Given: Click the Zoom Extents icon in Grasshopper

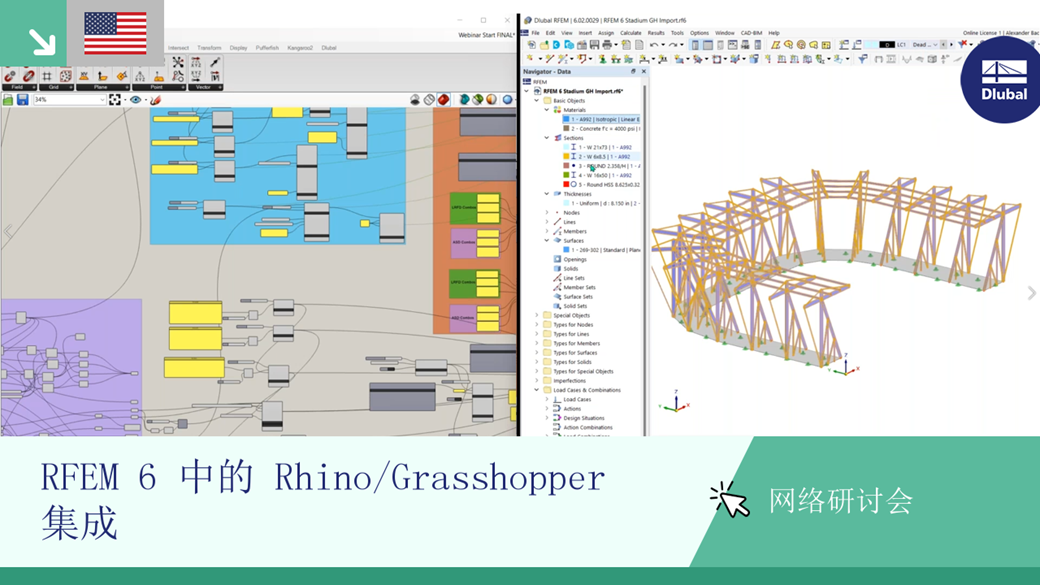Looking at the screenshot, I should (115, 99).
